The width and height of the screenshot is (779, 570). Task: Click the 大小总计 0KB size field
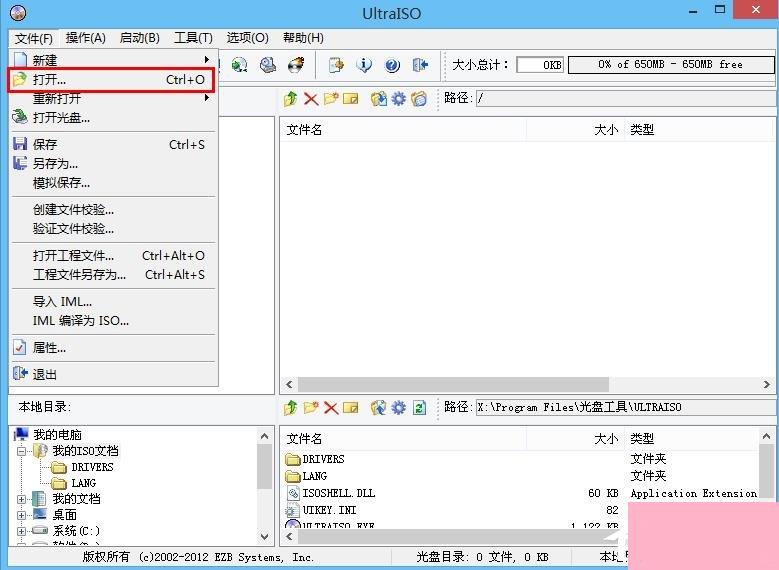540,65
